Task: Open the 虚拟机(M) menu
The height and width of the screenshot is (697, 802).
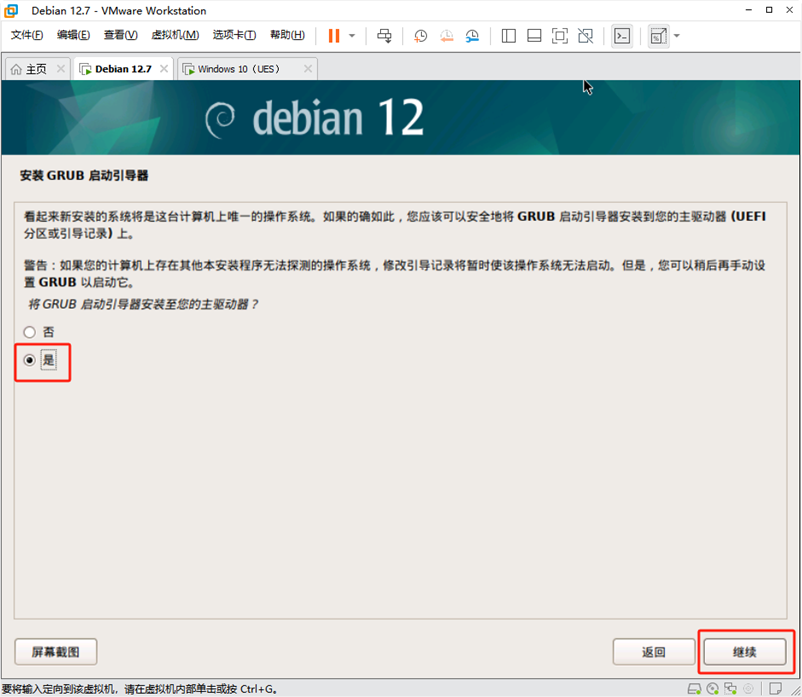Action: [175, 35]
